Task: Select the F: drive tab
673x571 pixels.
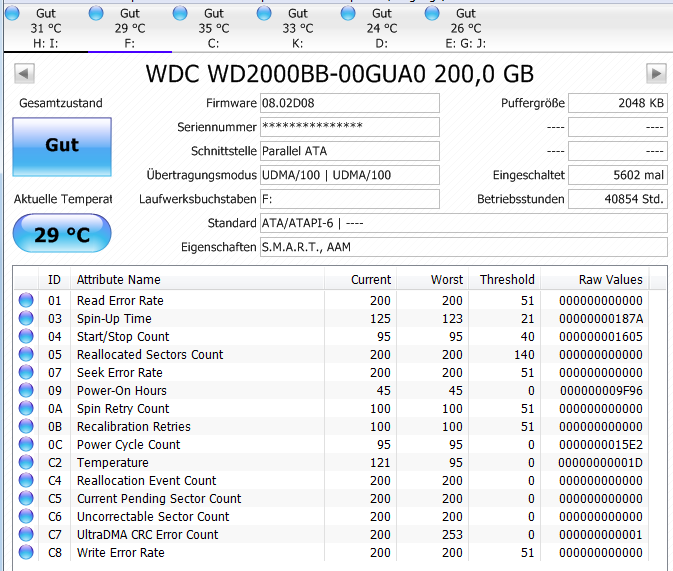Action: point(130,28)
